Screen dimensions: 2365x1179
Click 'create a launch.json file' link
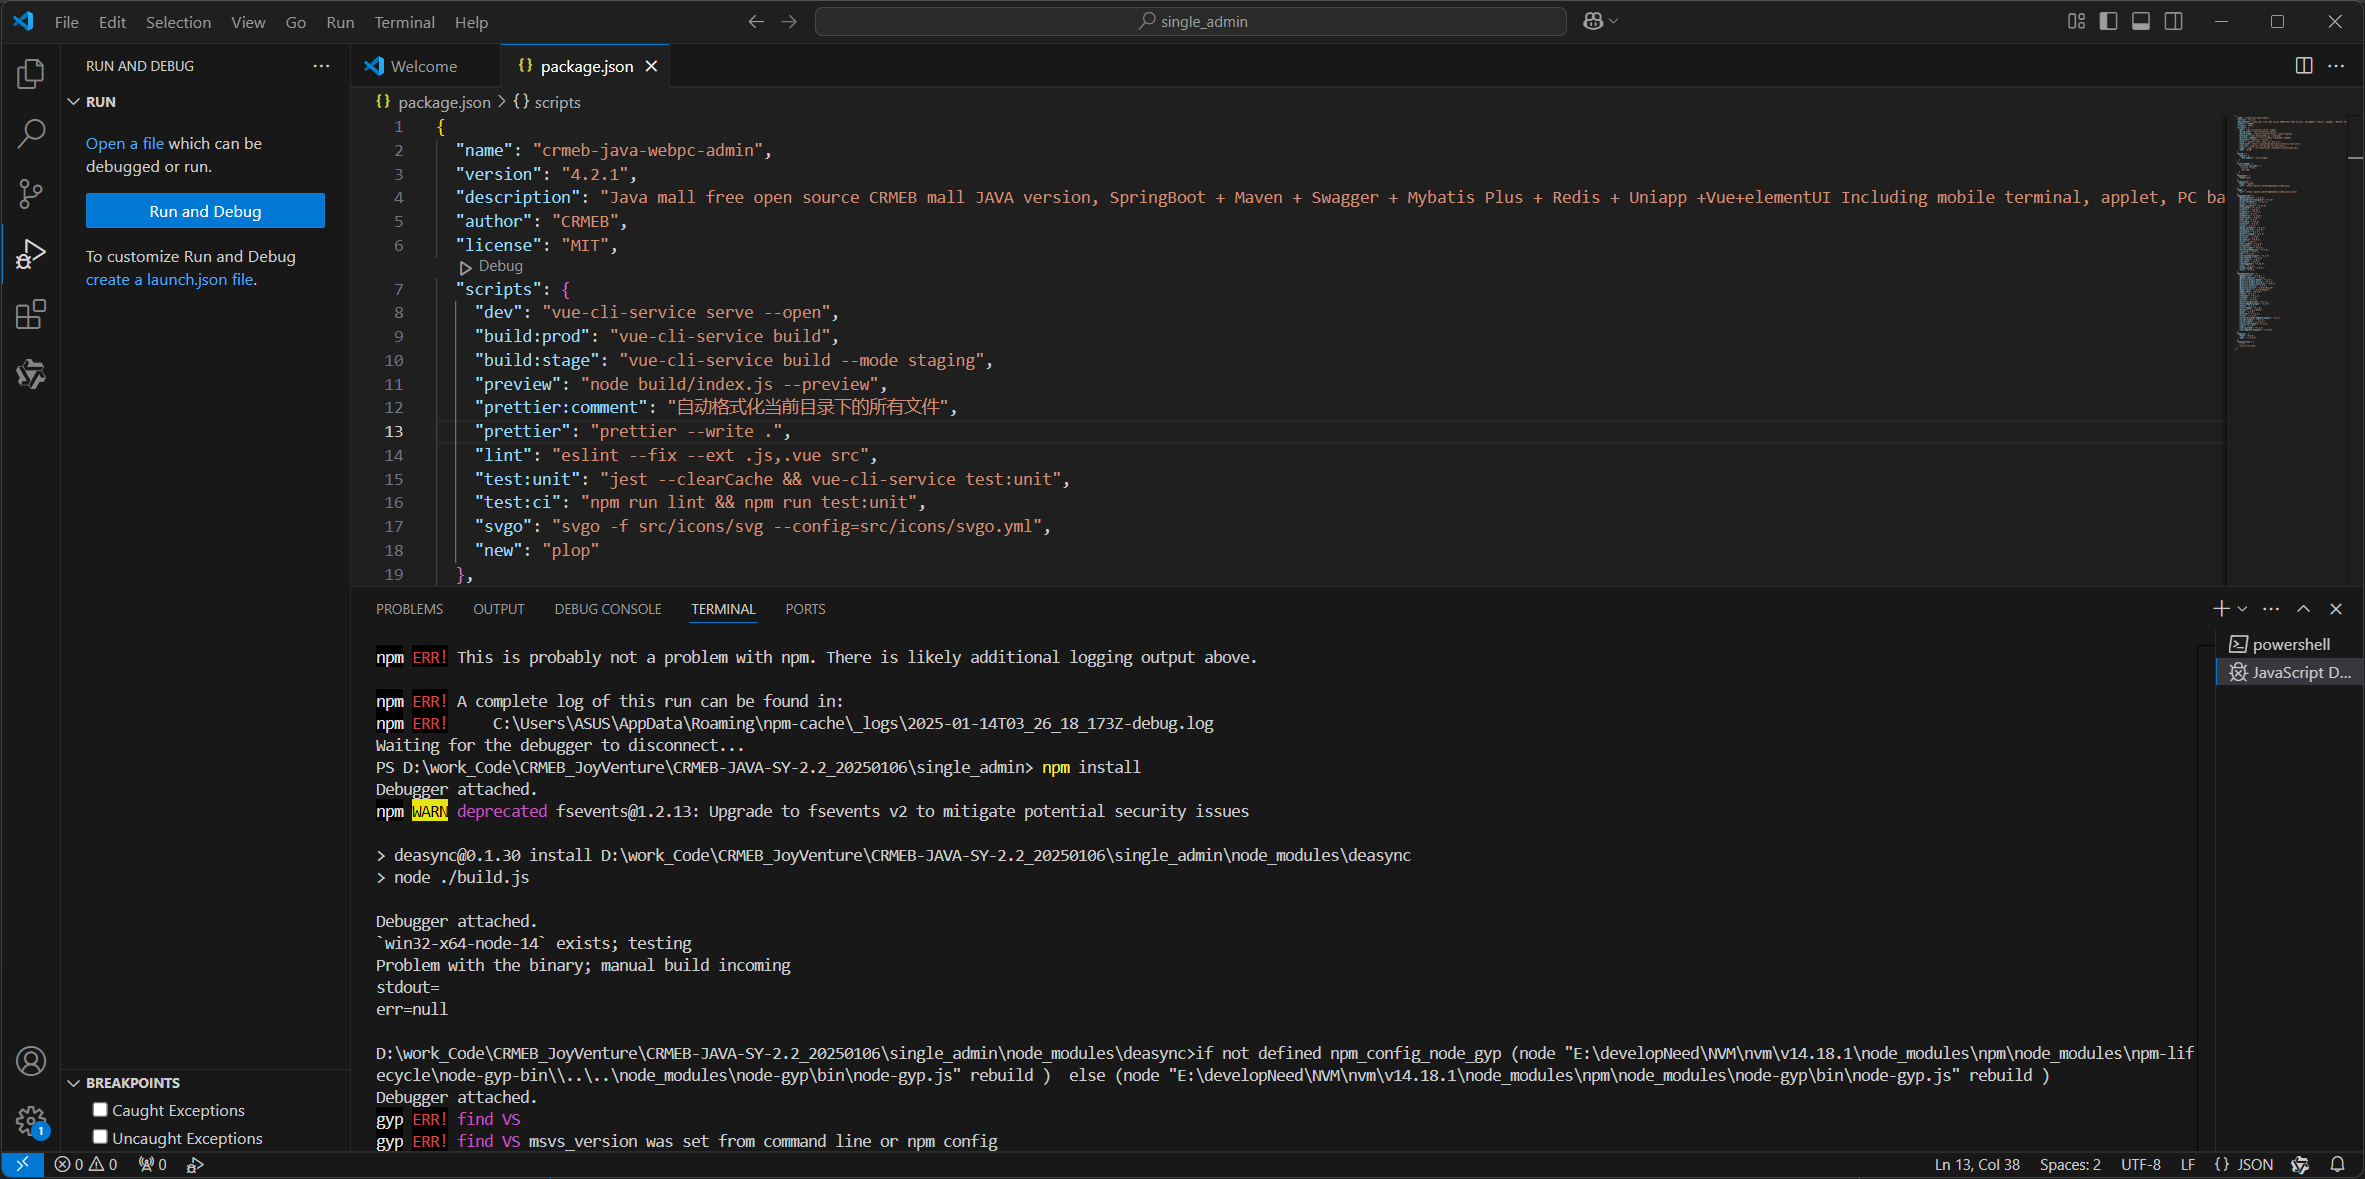tap(170, 280)
